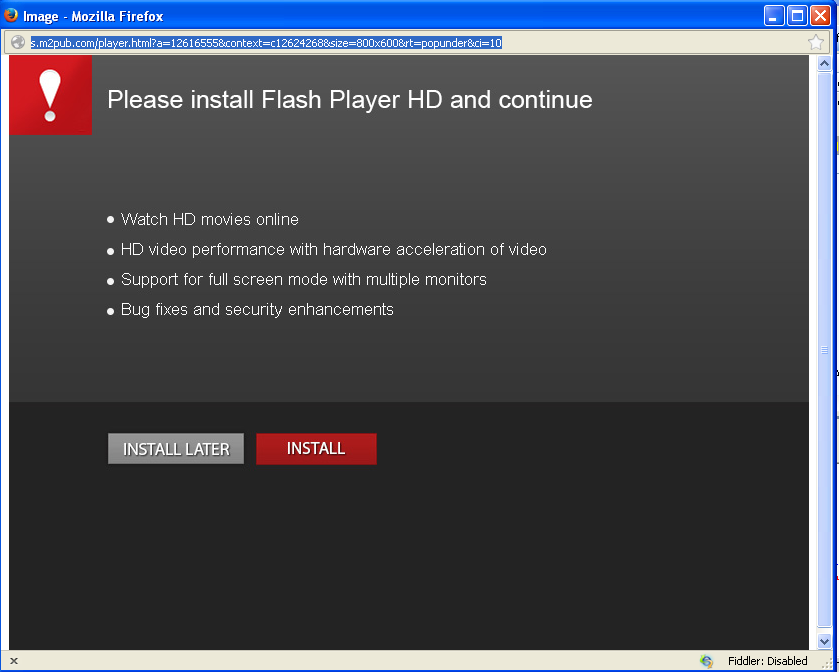Viewport: 839px width, 672px height.
Task: Click the vertical scrollbar thumb
Action: pyautogui.click(x=824, y=349)
